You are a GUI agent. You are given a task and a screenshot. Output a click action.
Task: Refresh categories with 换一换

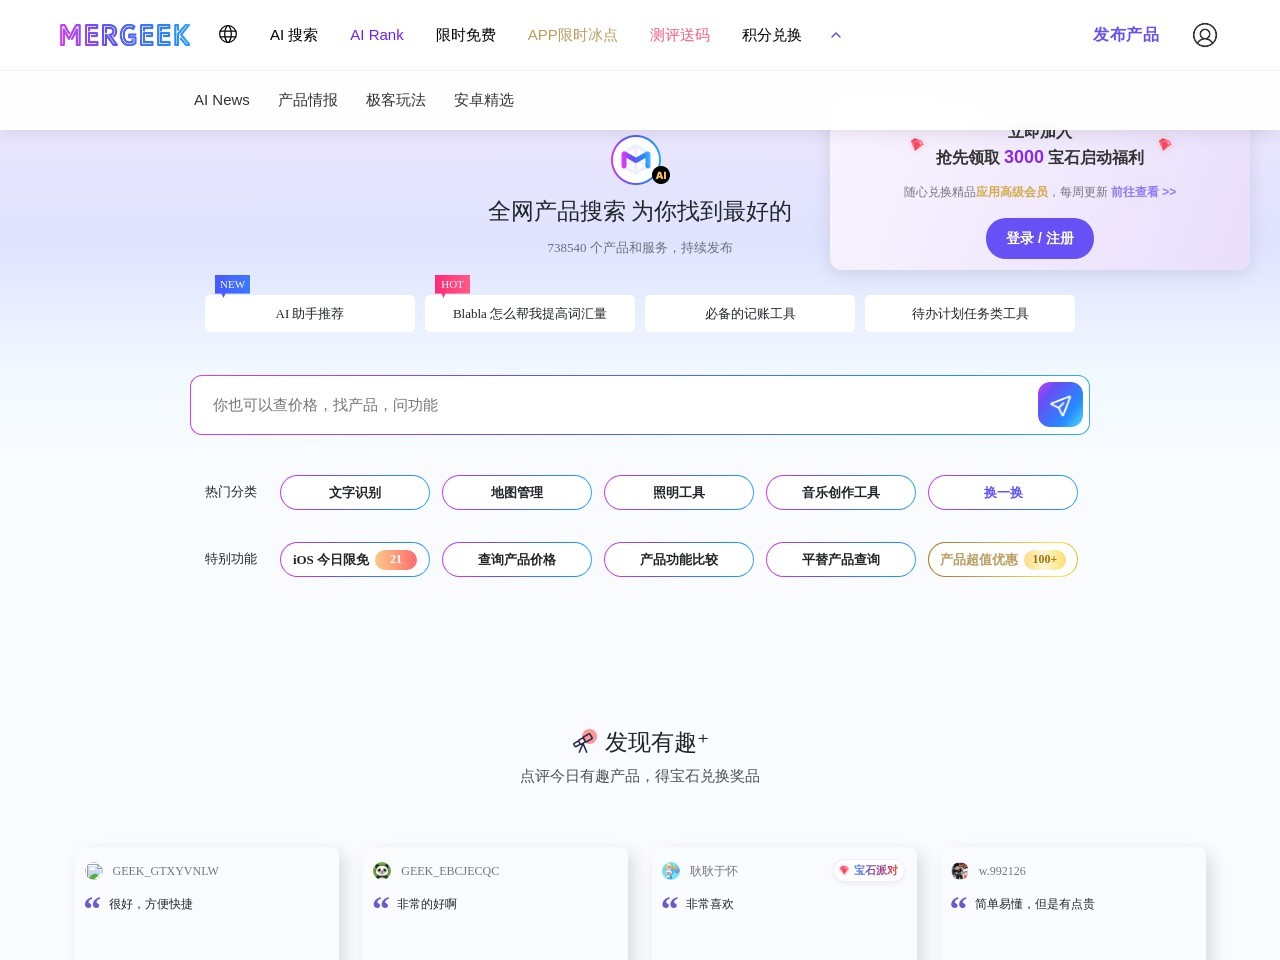click(x=1002, y=493)
